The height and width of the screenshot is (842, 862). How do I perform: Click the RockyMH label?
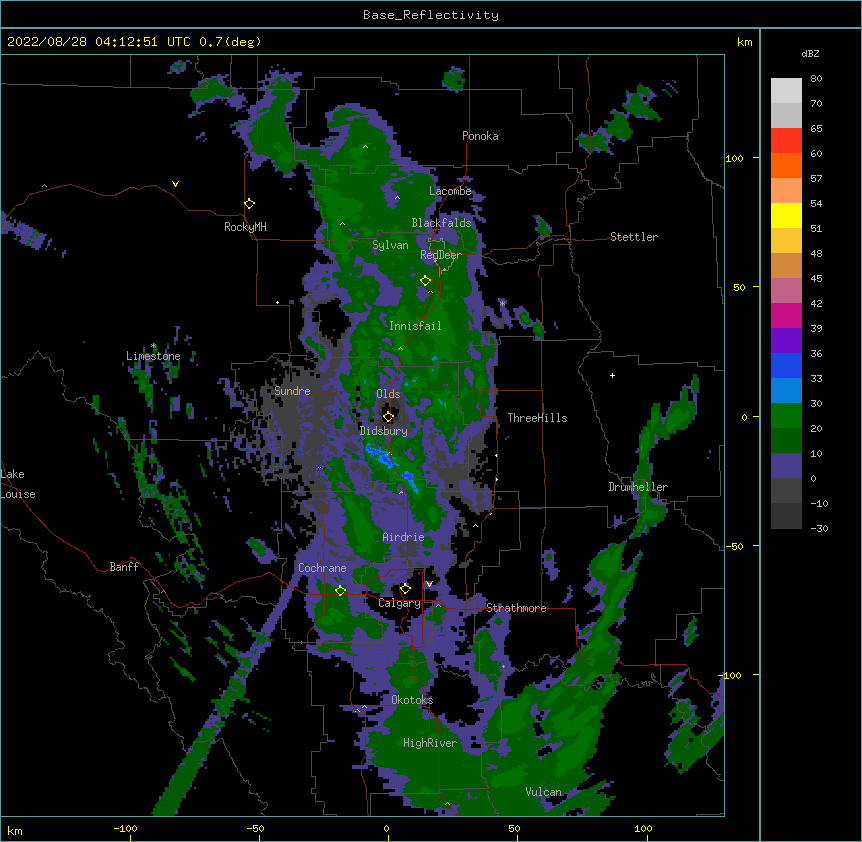click(x=245, y=227)
